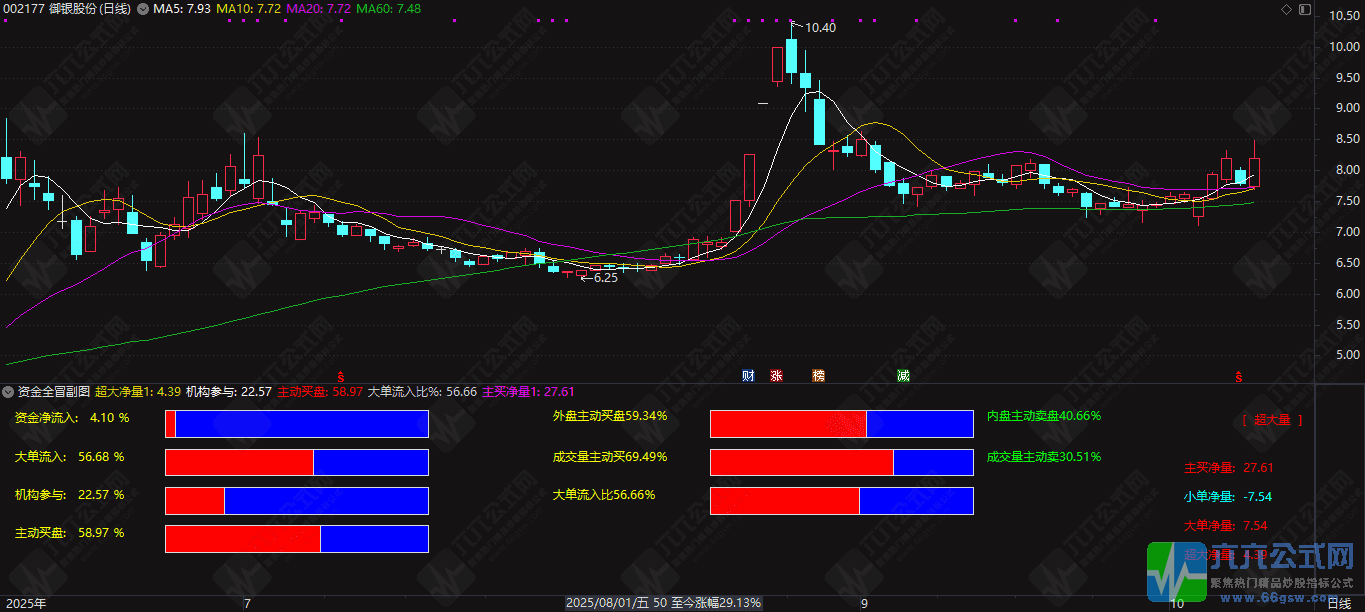Click 机构参与: 22.57 header value
Image resolution: width=1365 pixels, height=612 pixels.
[x=229, y=391]
